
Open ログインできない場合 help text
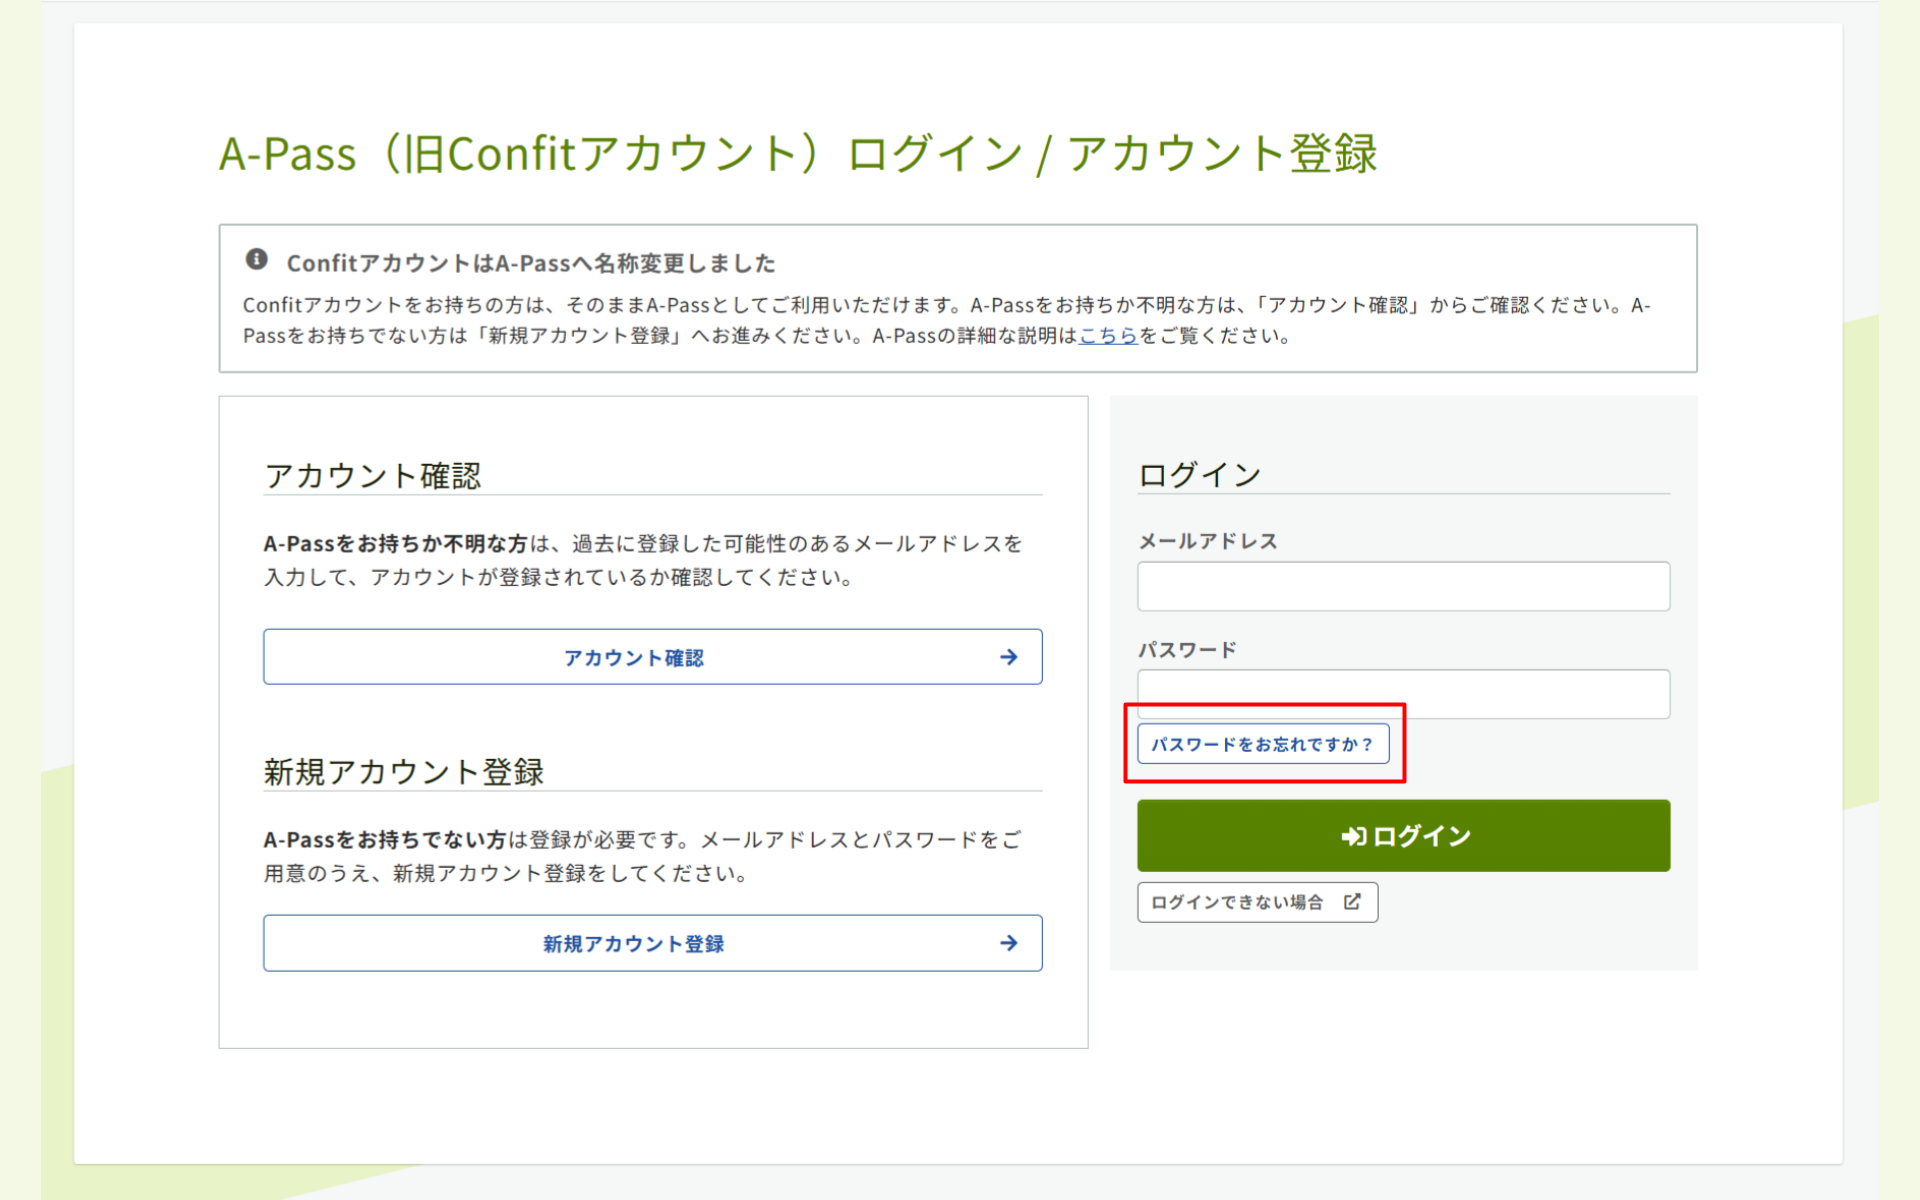click(1237, 902)
